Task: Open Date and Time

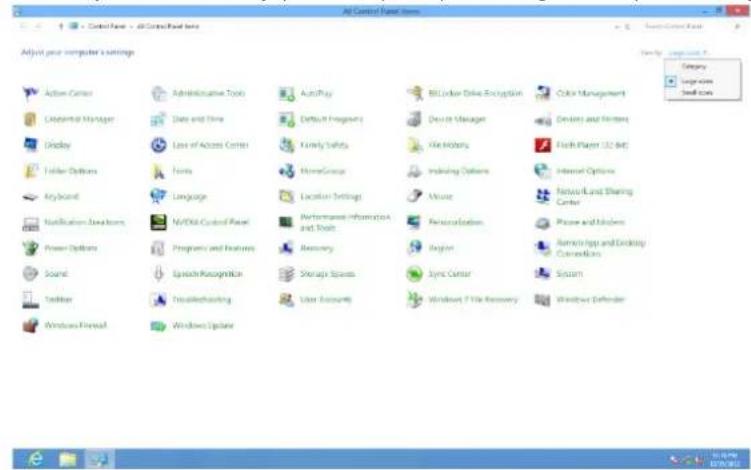Action: coord(187,119)
